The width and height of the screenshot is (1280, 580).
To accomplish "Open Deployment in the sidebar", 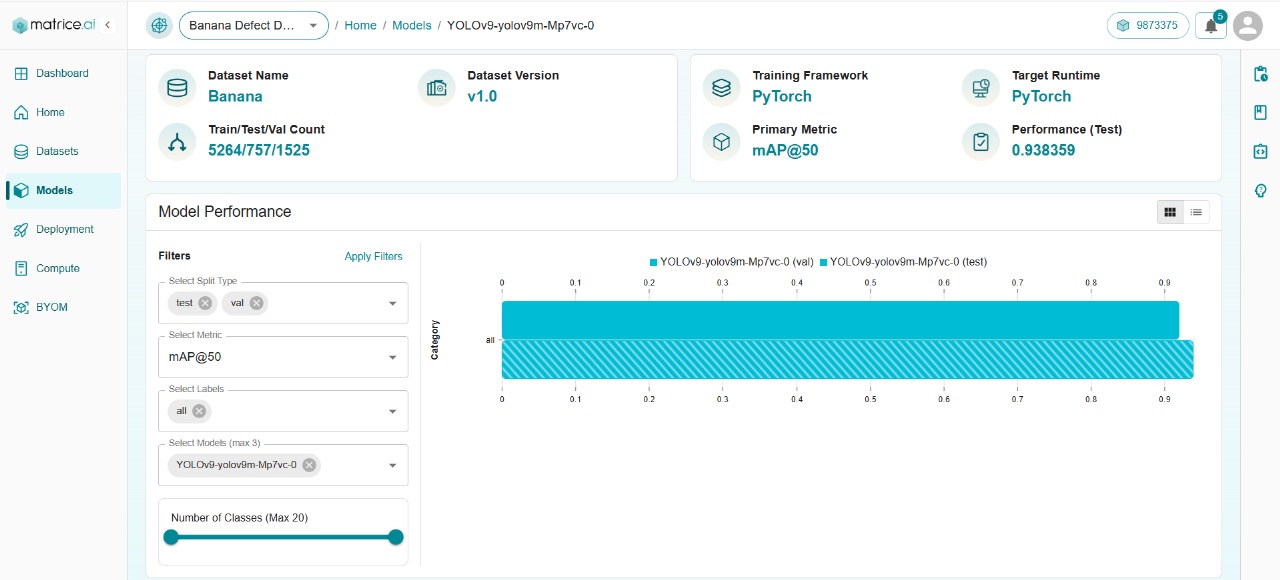I will click(x=64, y=229).
